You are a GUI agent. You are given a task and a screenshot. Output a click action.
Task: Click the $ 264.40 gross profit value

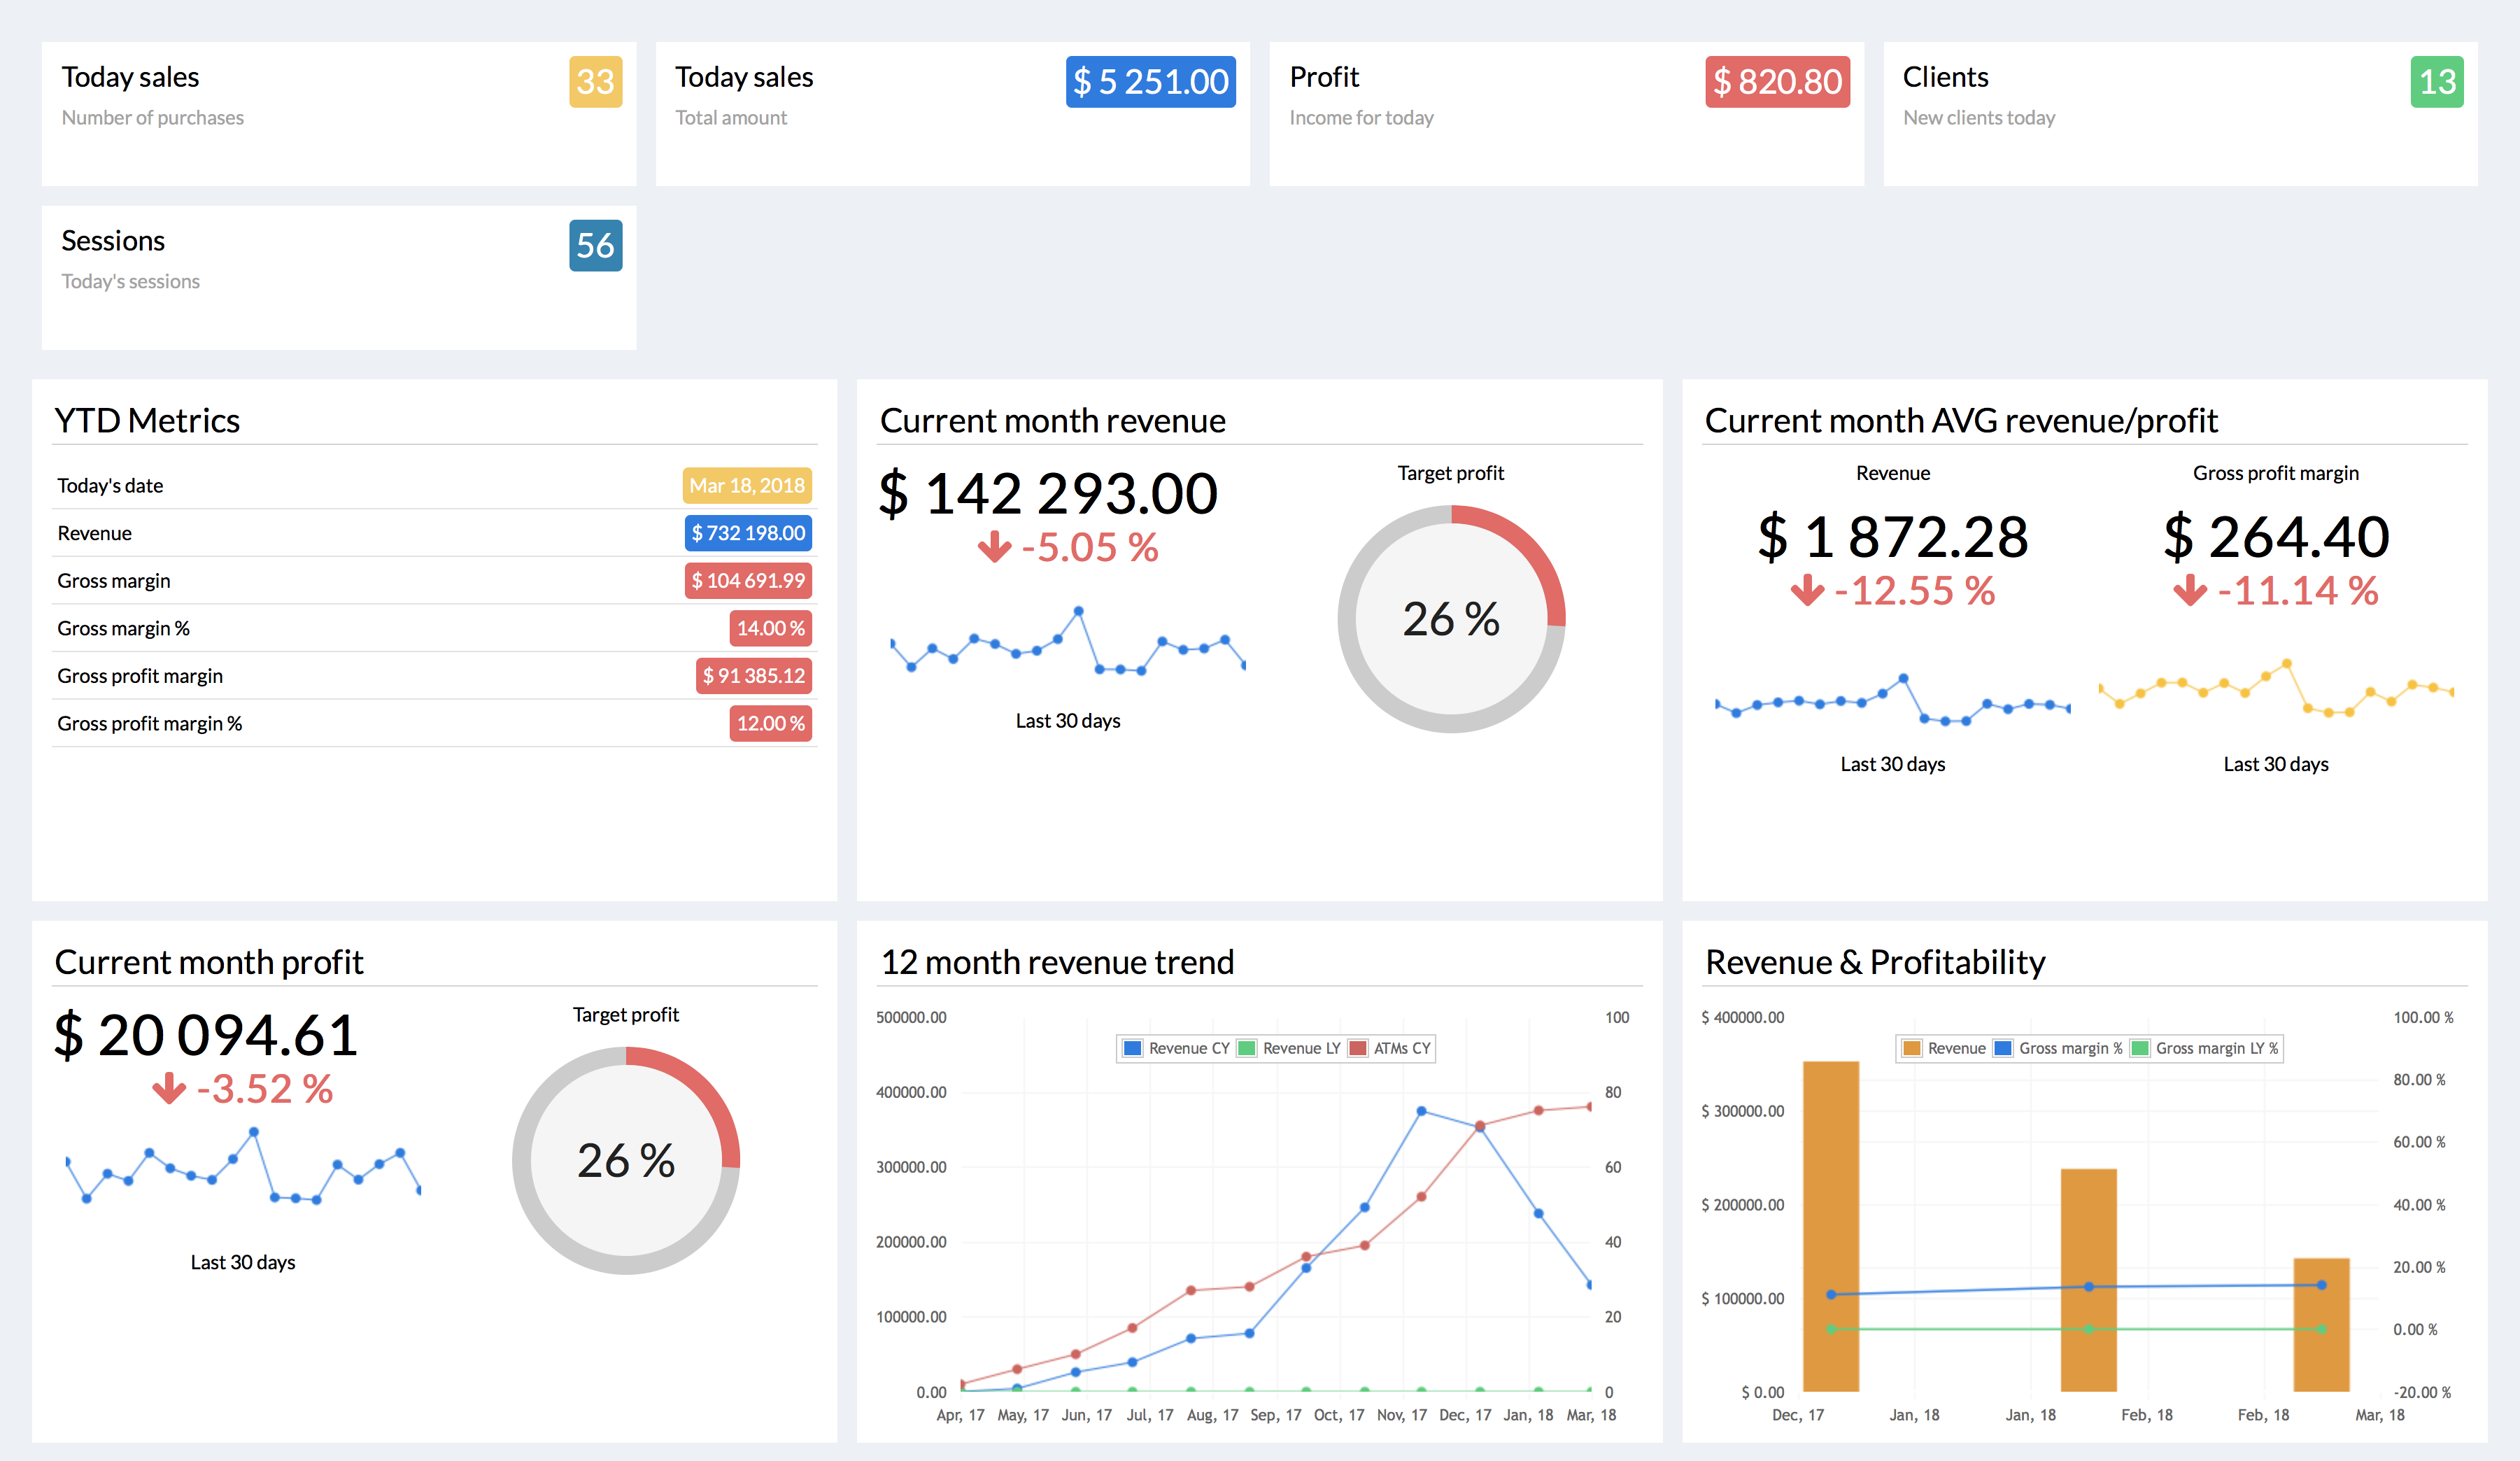[2276, 537]
